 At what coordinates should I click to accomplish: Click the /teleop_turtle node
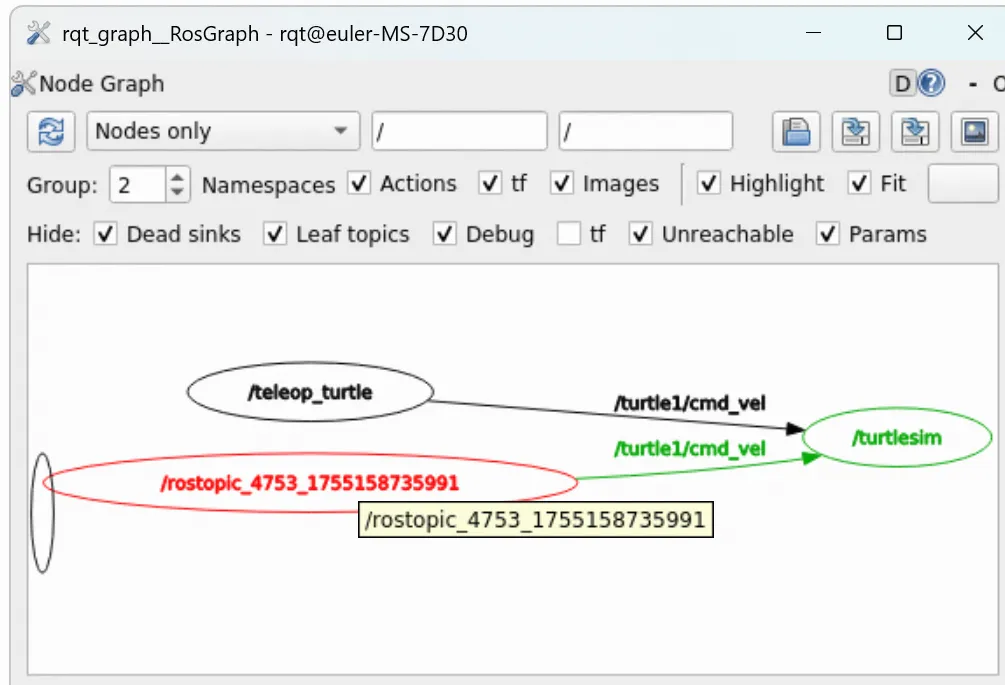[310, 392]
